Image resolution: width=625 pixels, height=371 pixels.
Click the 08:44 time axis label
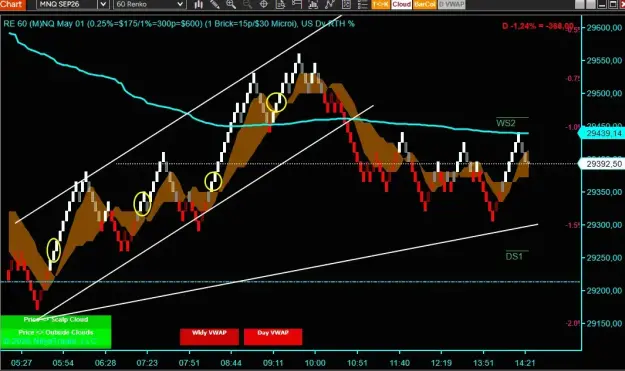231,363
